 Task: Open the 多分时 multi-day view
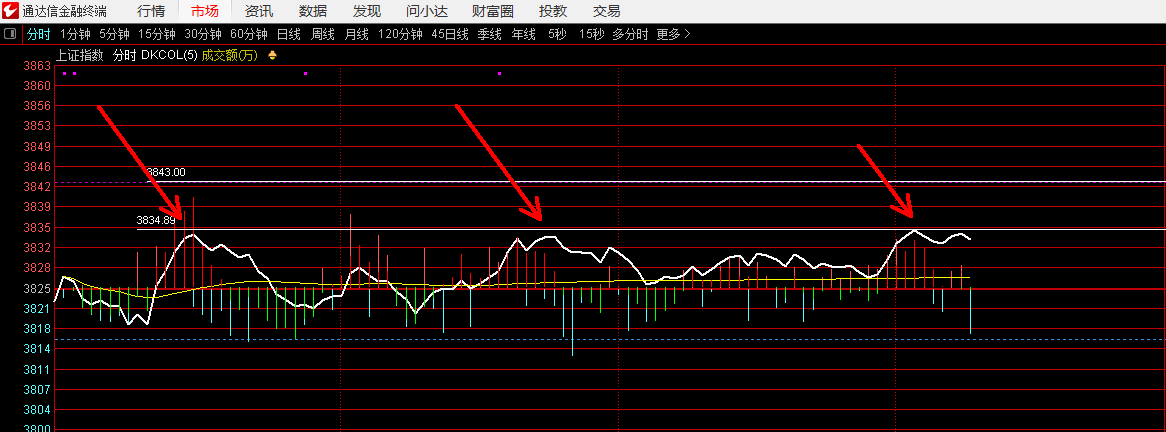click(x=631, y=34)
